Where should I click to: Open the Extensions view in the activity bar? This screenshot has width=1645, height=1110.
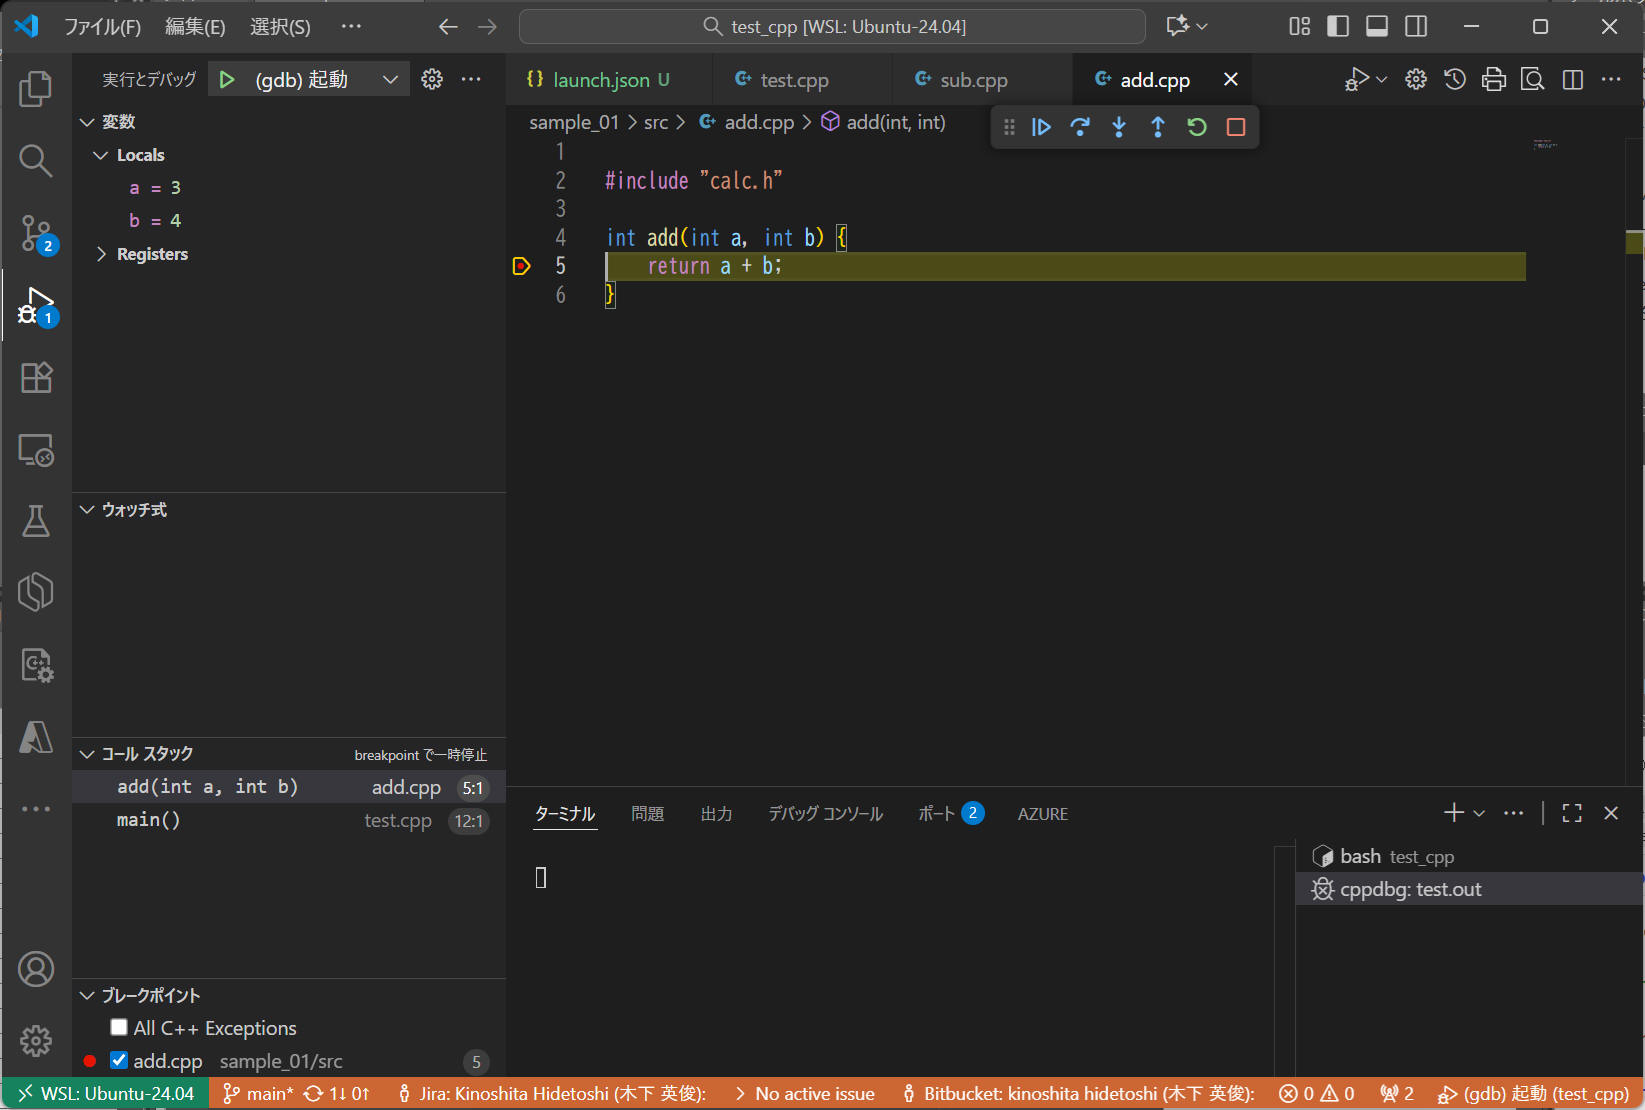pyautogui.click(x=36, y=377)
